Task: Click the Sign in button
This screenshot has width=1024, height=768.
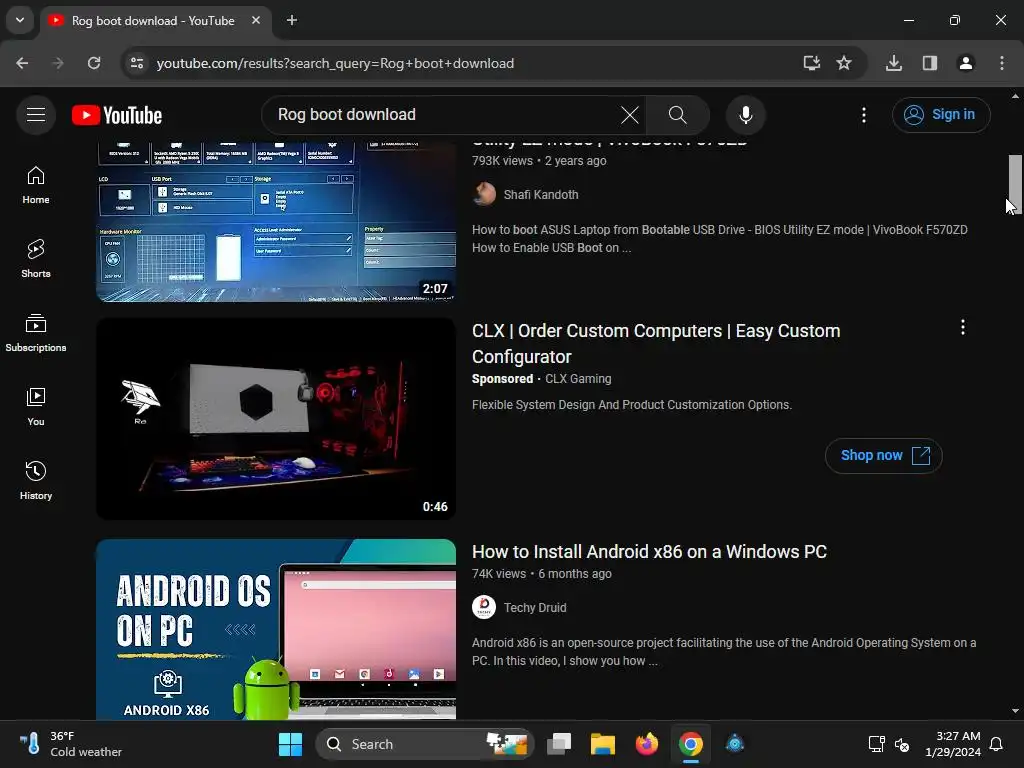Action: tap(940, 115)
